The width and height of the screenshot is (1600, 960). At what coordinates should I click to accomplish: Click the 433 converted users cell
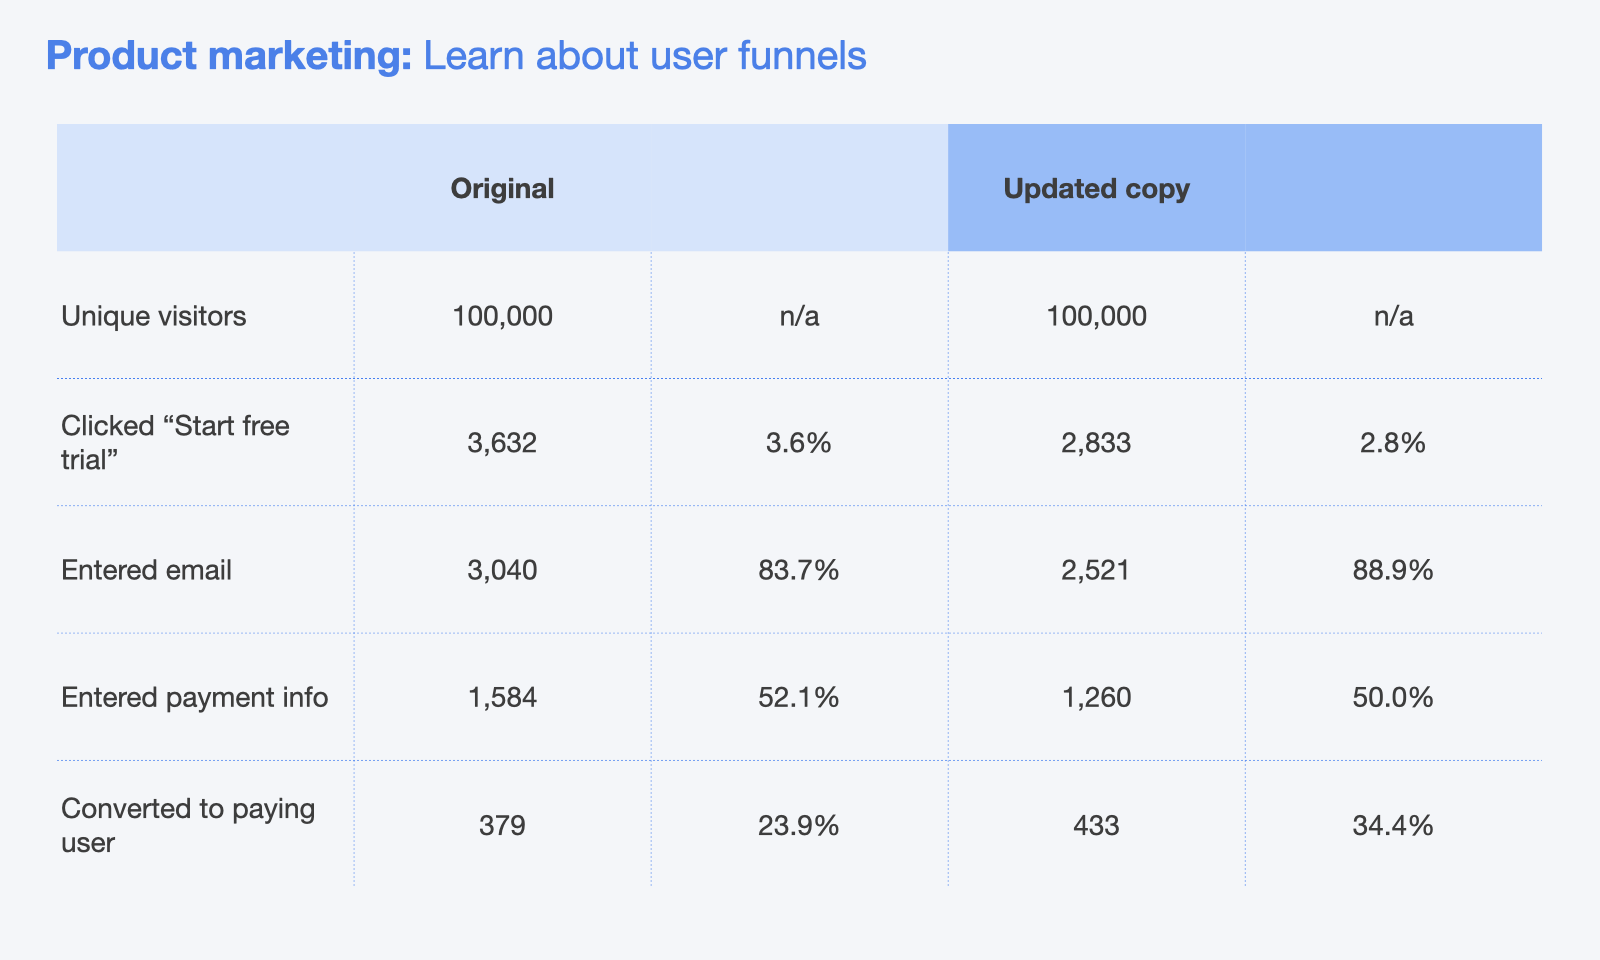pos(1096,826)
